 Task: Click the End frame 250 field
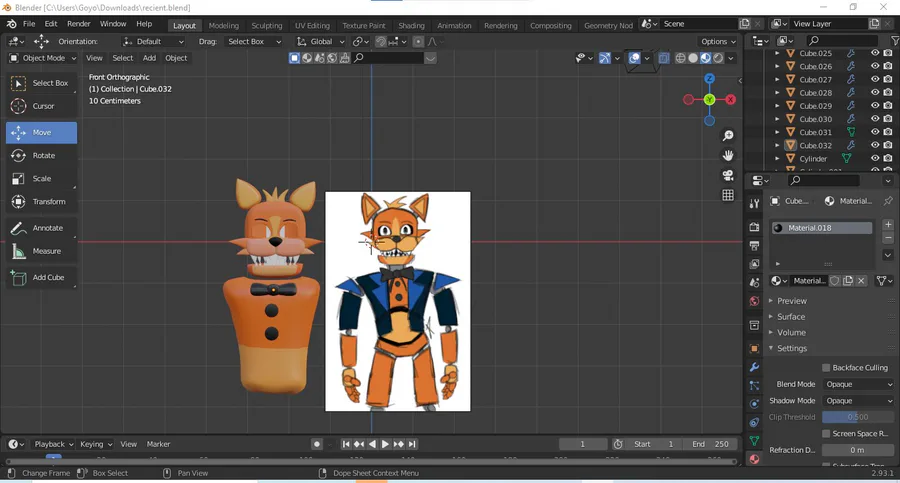coord(711,444)
